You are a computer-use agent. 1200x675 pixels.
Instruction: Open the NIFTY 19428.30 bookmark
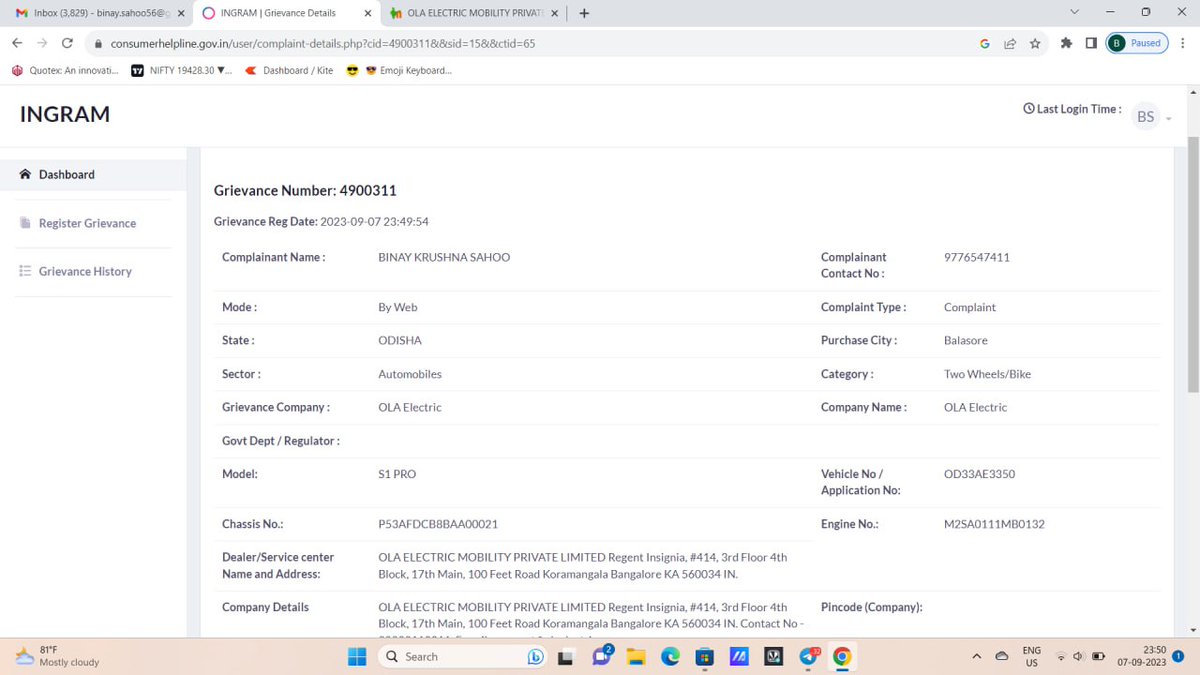click(x=181, y=70)
